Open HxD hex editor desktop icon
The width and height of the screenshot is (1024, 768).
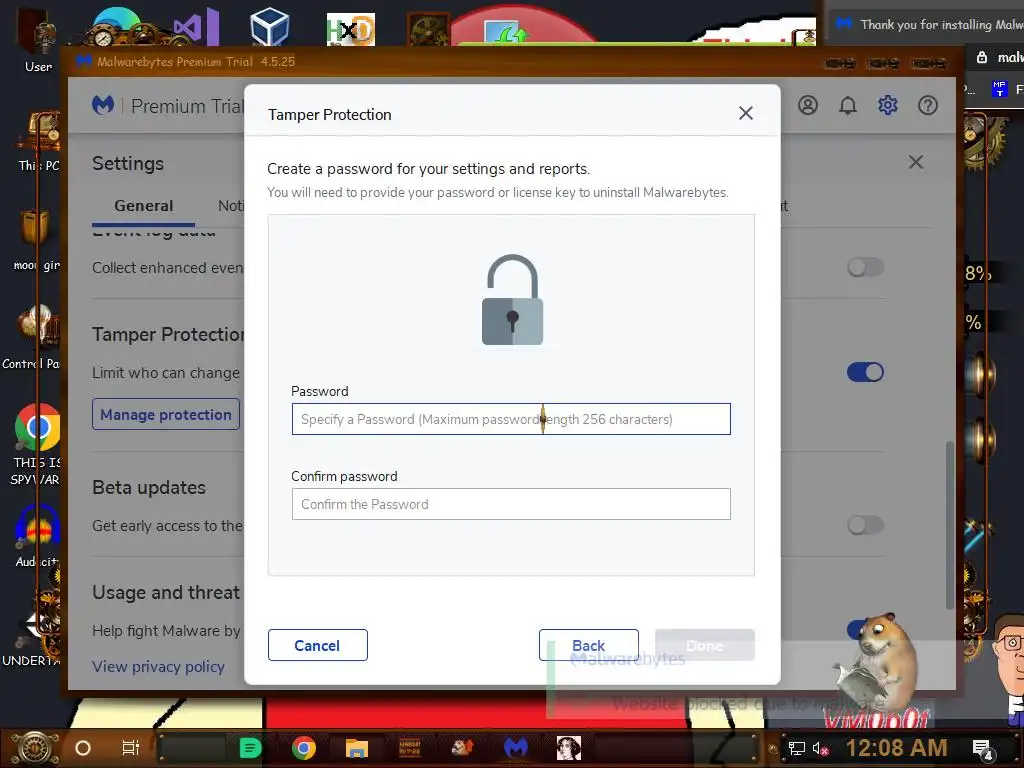pyautogui.click(x=351, y=29)
